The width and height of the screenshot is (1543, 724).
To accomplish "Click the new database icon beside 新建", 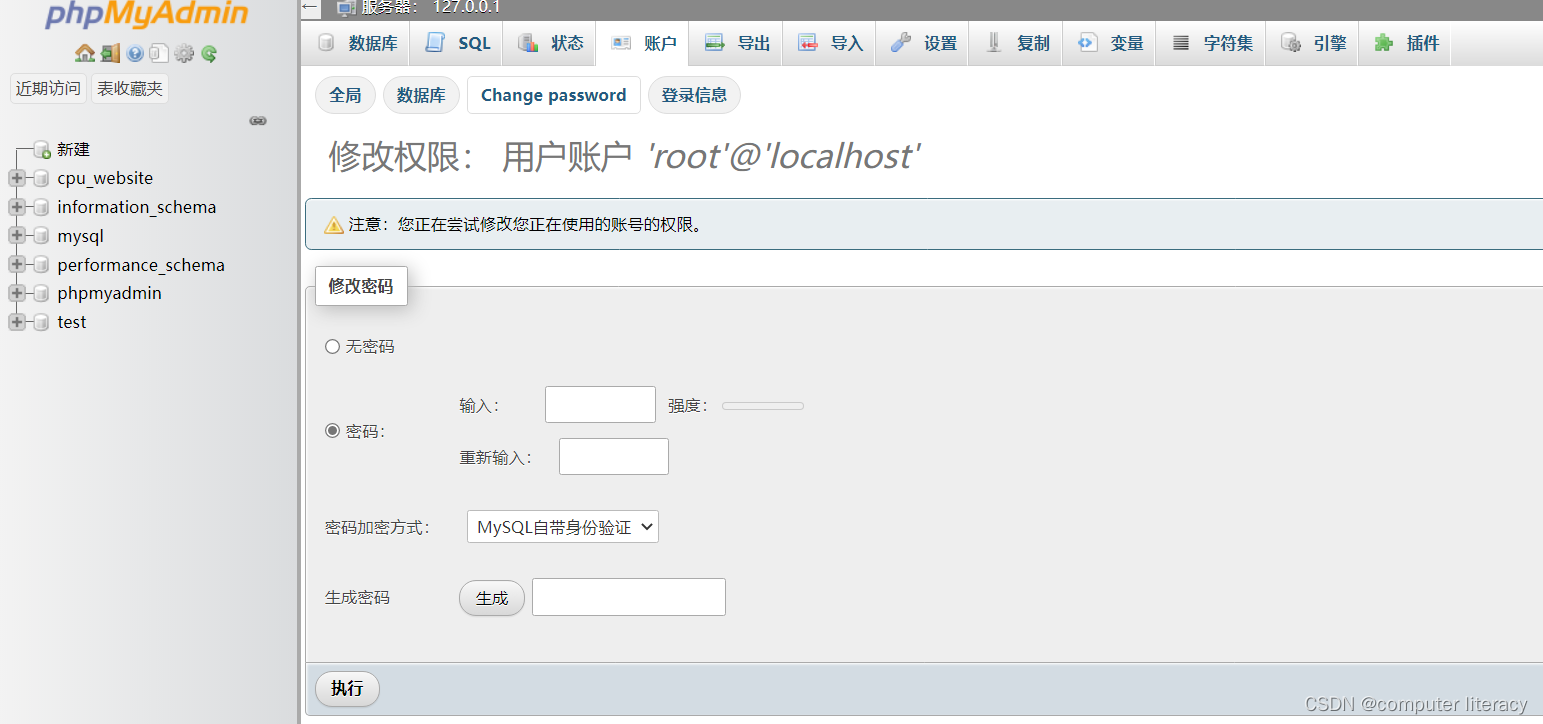I will tap(42, 149).
